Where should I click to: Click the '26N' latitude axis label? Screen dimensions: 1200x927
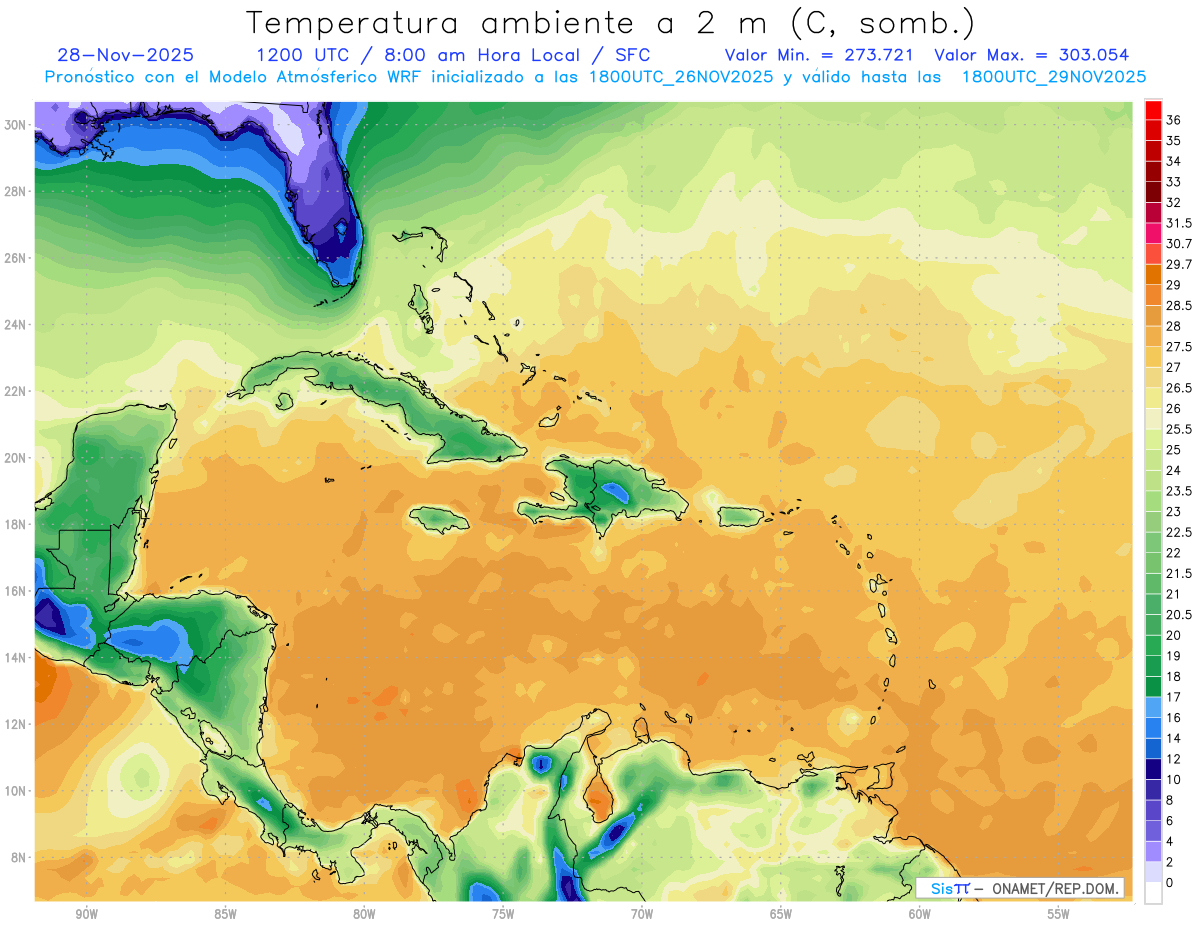15,257
